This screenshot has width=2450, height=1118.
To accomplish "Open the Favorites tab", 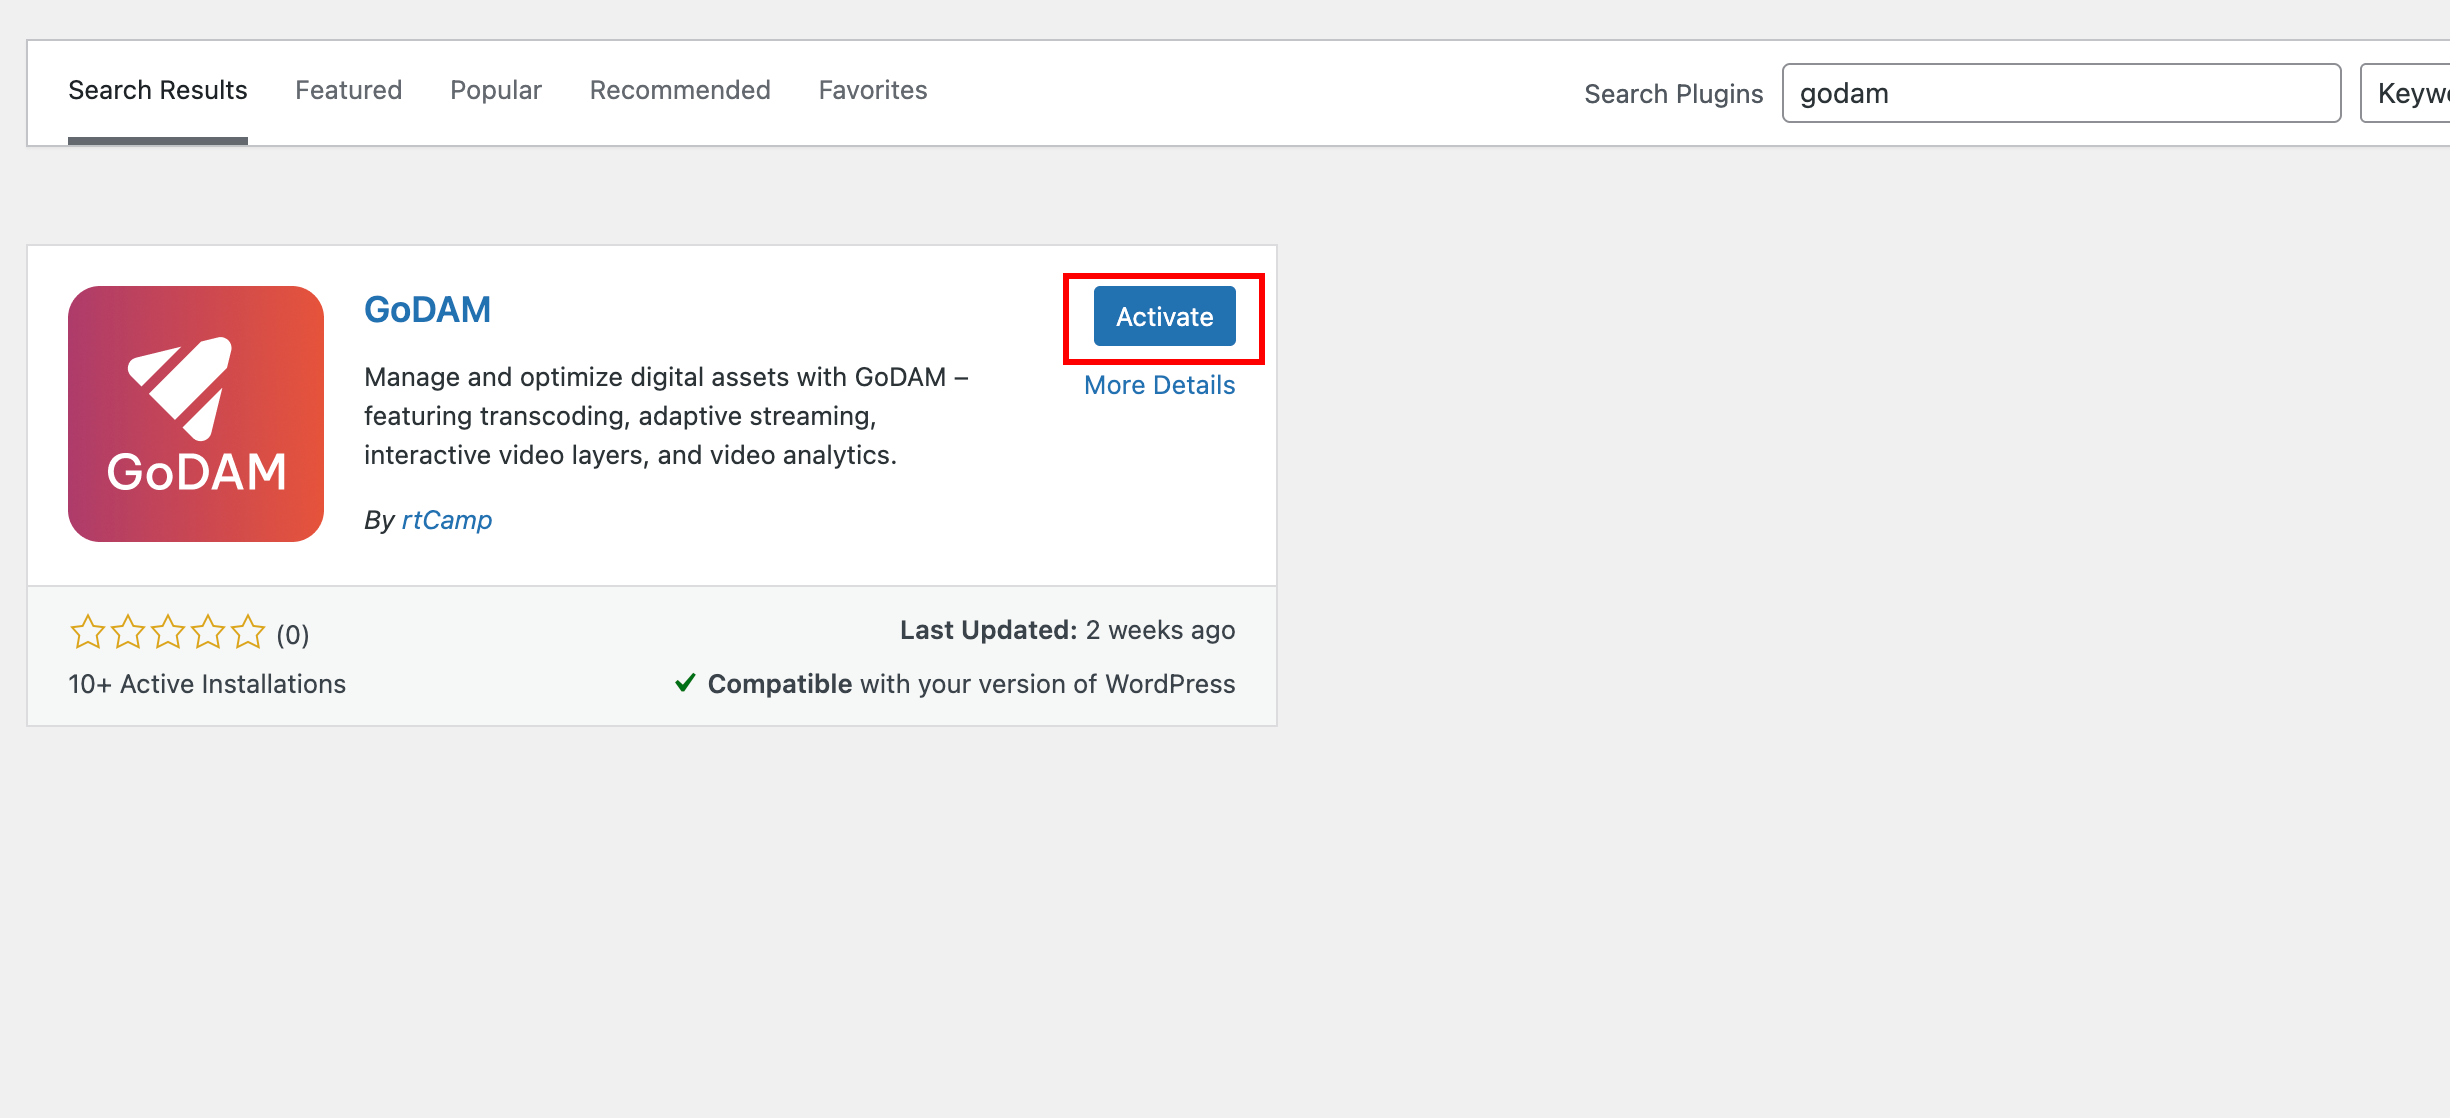I will click(x=873, y=90).
